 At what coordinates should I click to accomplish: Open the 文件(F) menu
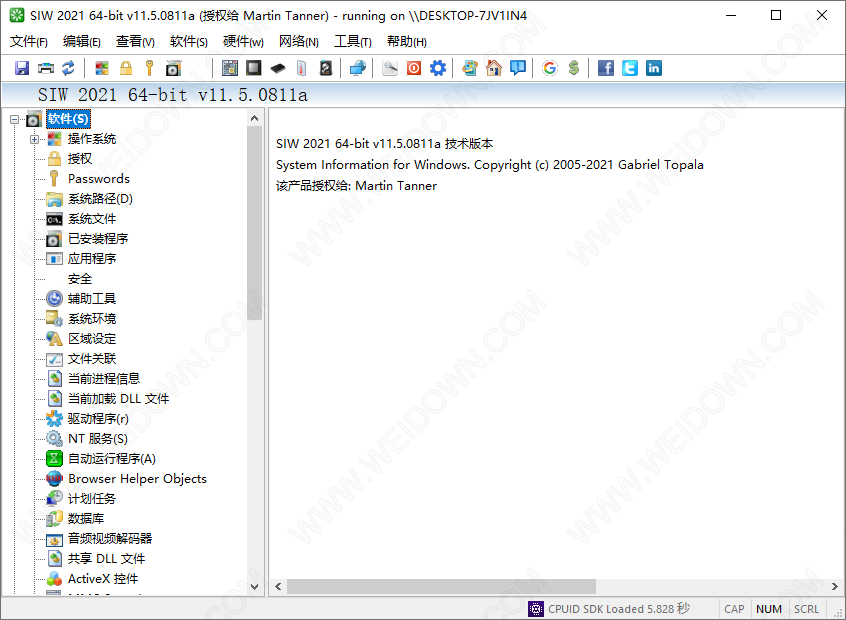pos(29,42)
